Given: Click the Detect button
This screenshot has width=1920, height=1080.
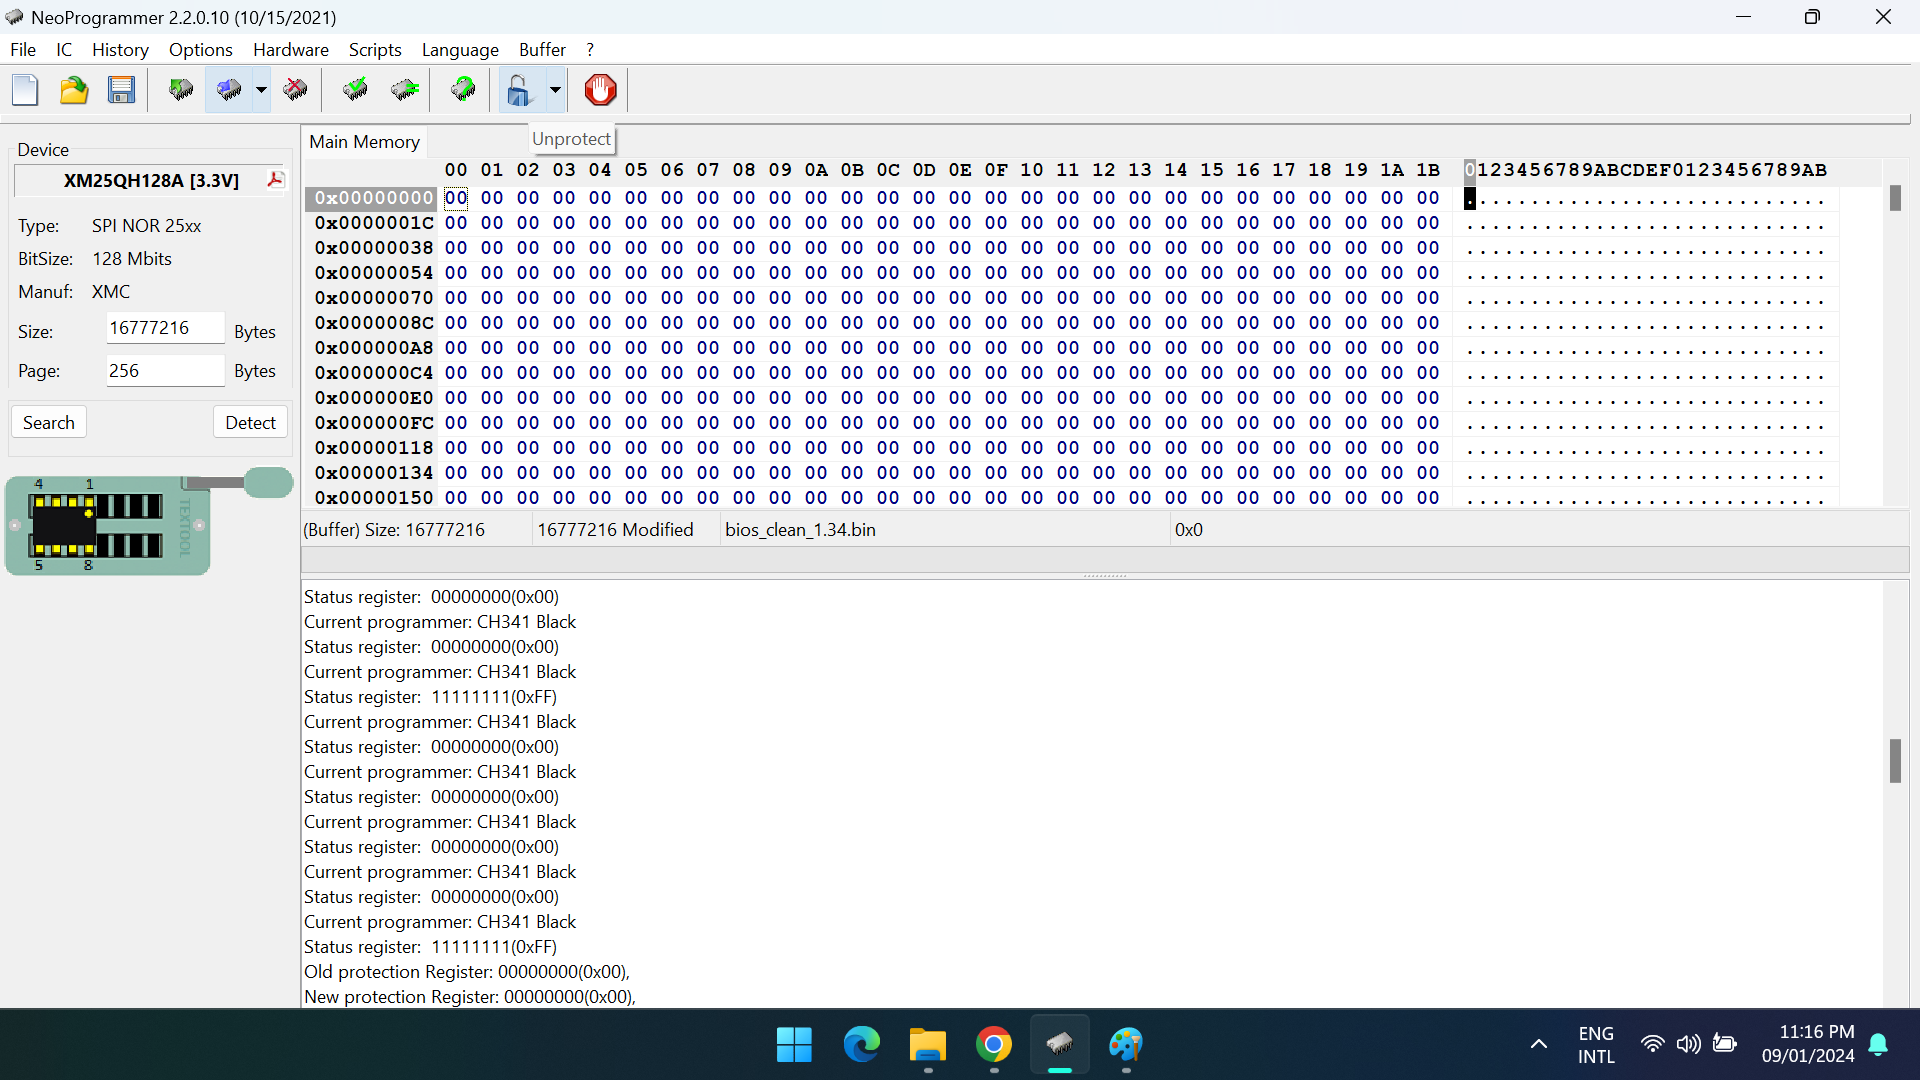Looking at the screenshot, I should [250, 422].
